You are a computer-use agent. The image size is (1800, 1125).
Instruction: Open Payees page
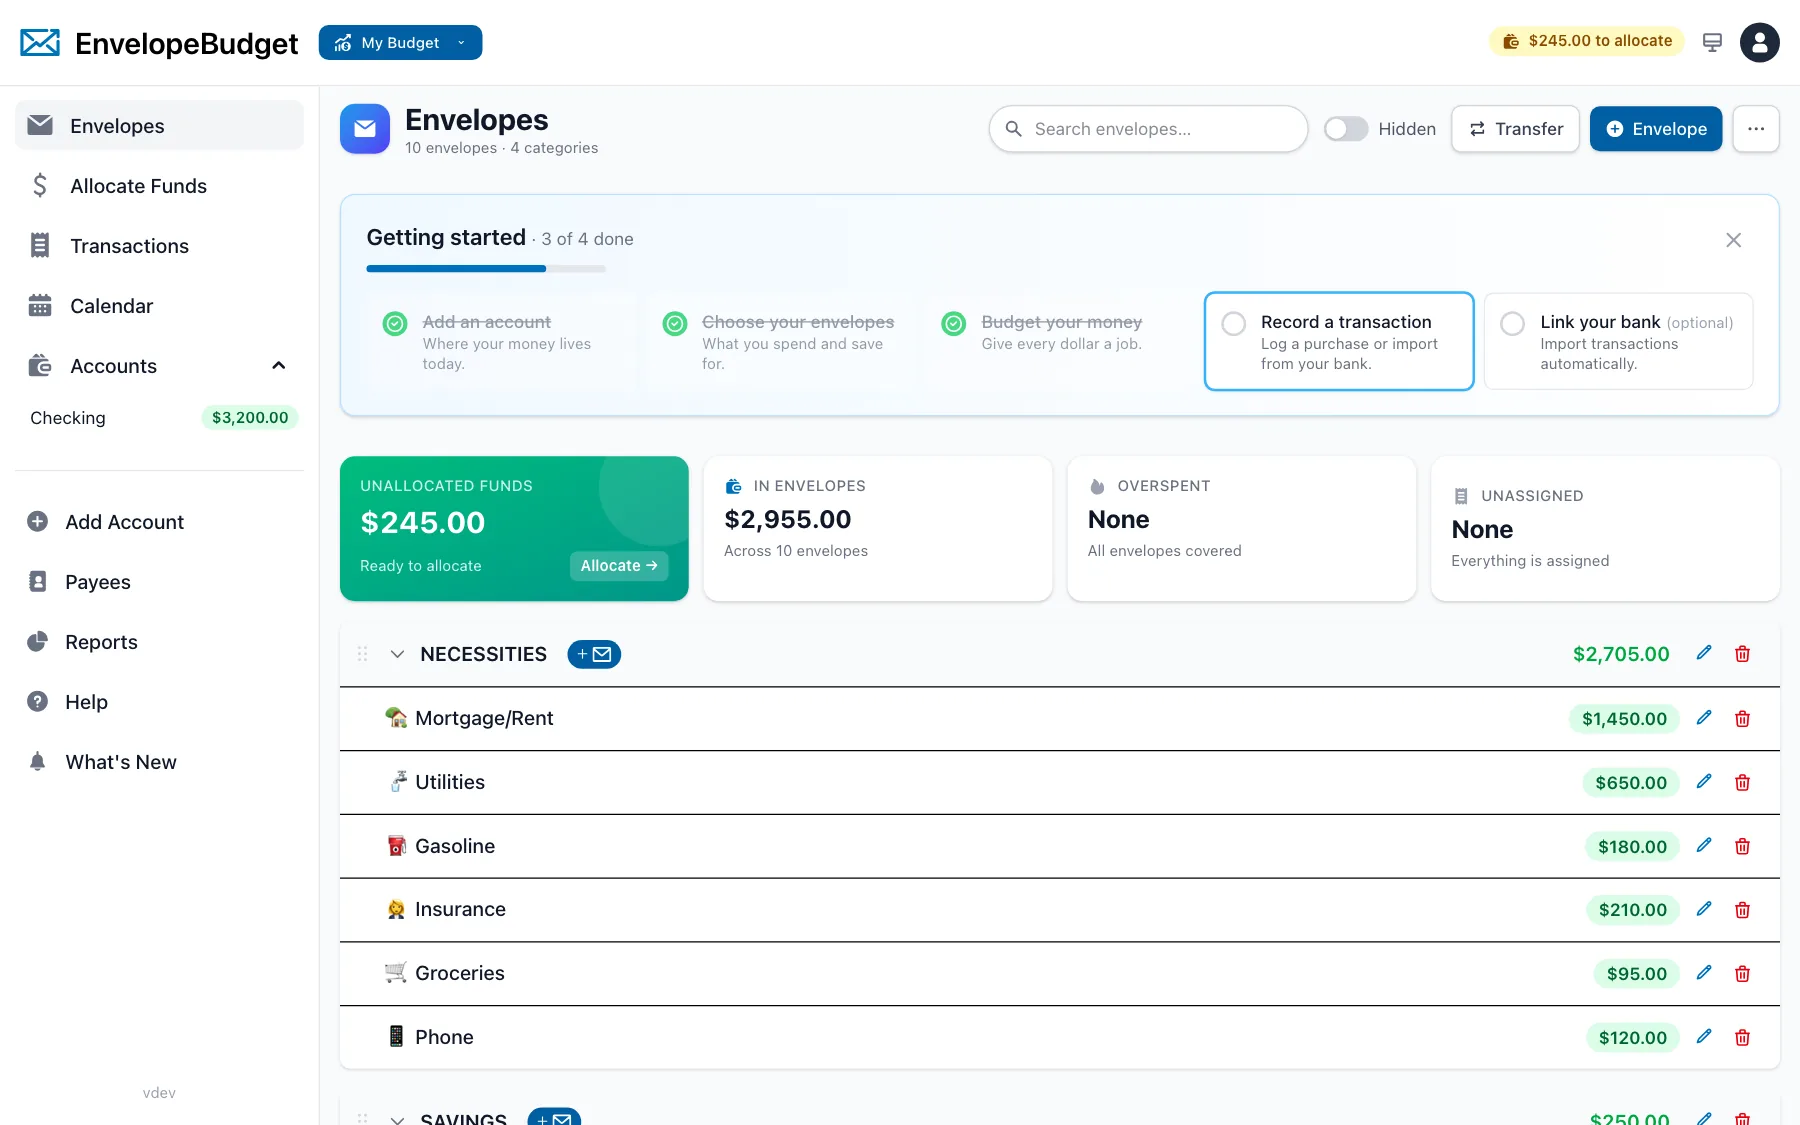click(x=159, y=581)
